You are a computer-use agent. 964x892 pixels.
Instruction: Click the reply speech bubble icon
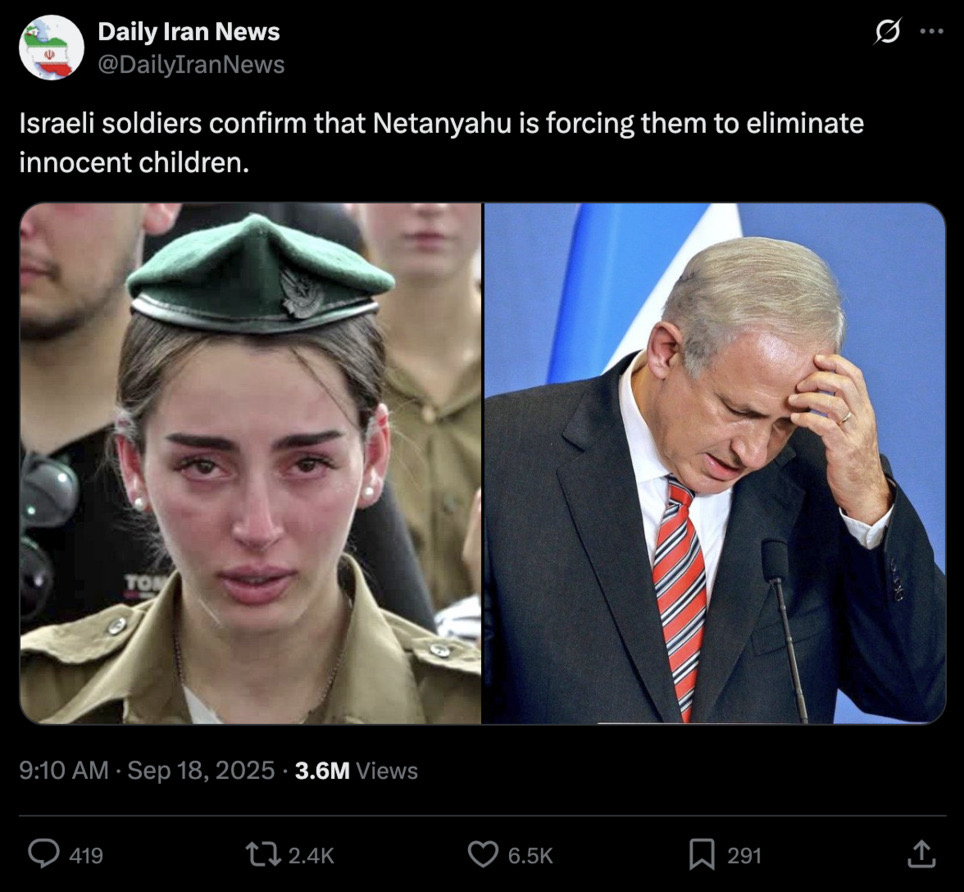44,855
